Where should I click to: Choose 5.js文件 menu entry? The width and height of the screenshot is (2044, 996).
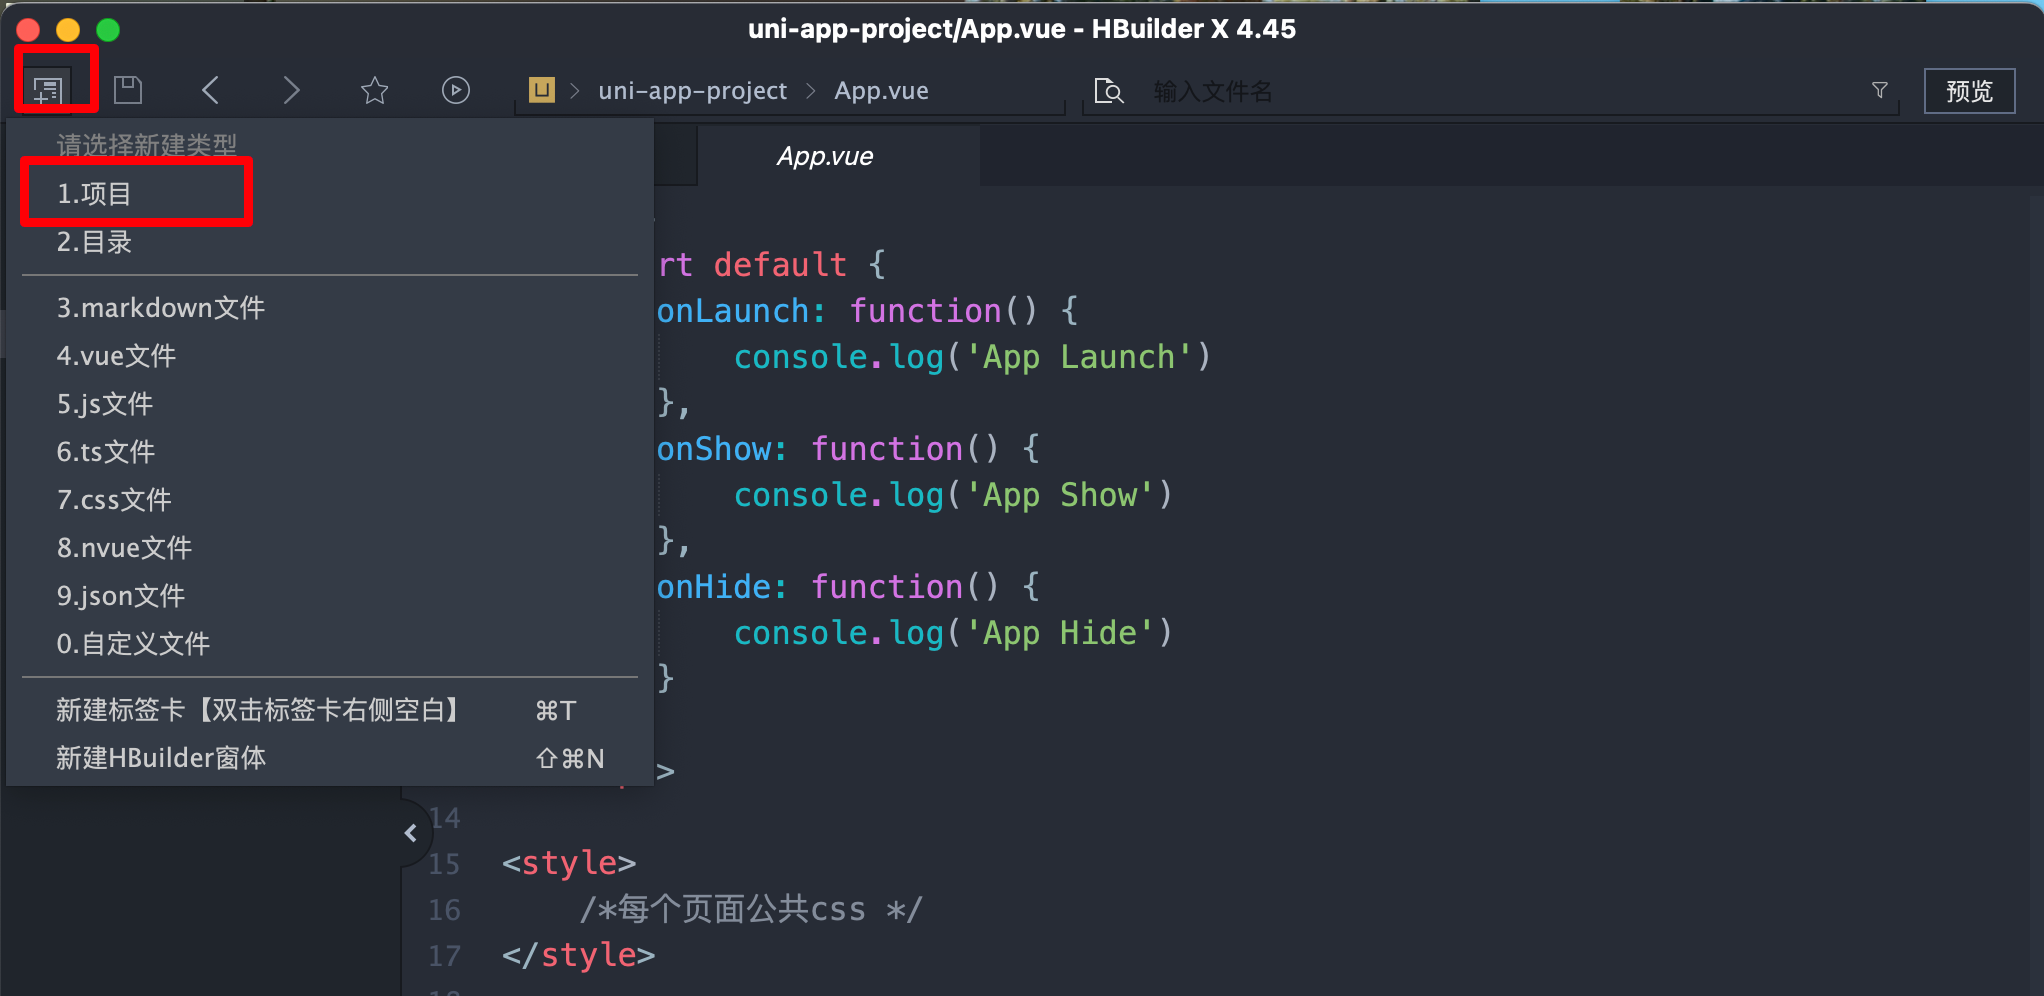330,404
